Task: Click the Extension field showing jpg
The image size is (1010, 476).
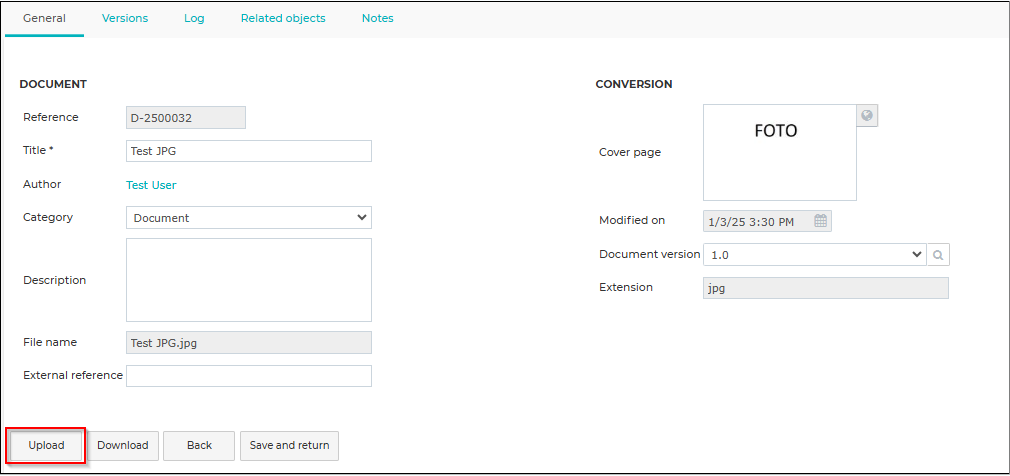Action: (826, 288)
